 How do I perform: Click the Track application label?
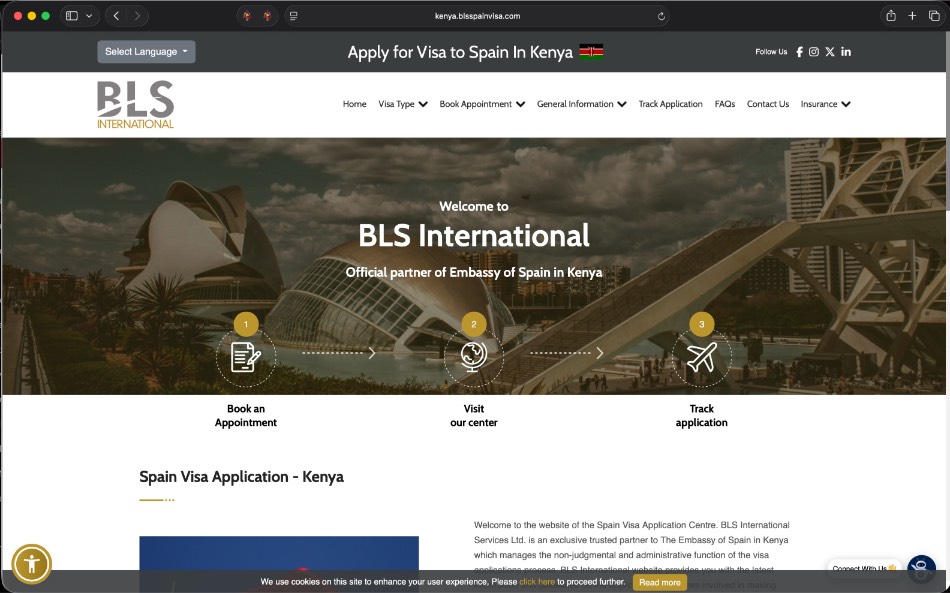702,416
